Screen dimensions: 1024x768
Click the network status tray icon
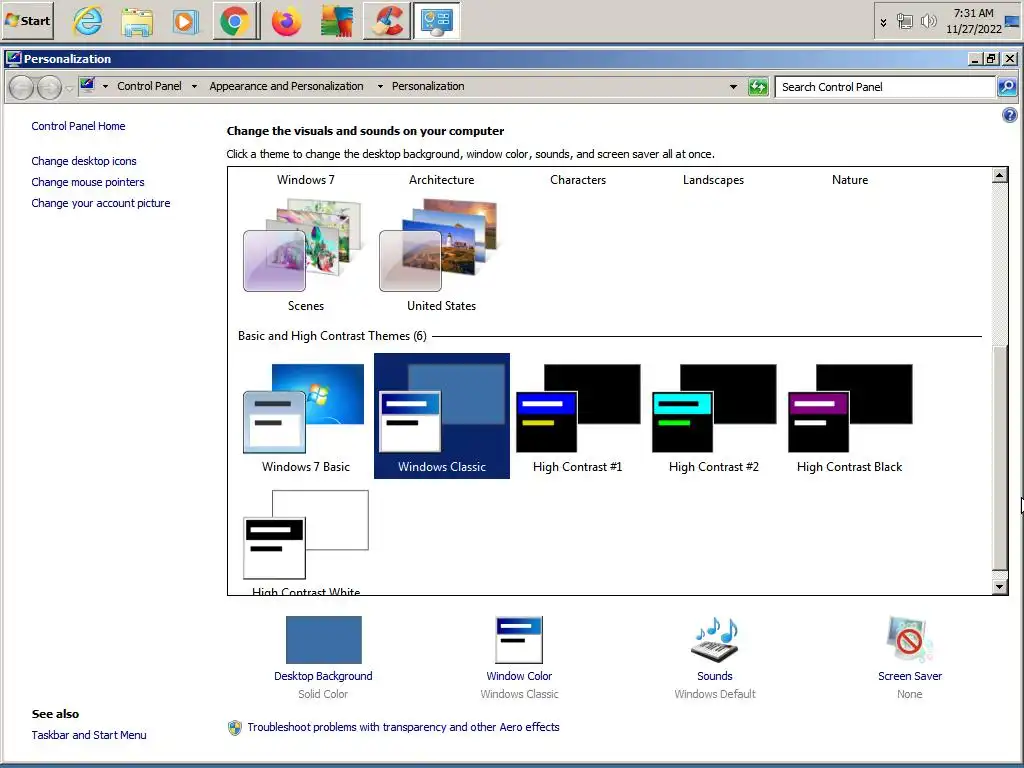[x=904, y=22]
